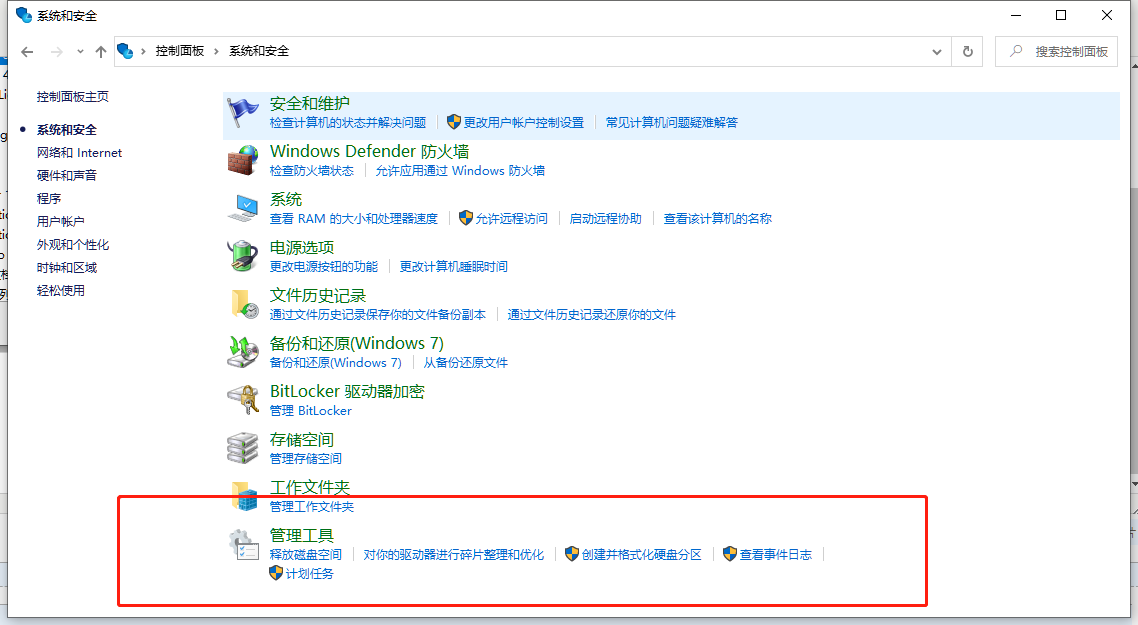1138x625 pixels.
Task: Go back with the left arrow
Action: [27, 52]
